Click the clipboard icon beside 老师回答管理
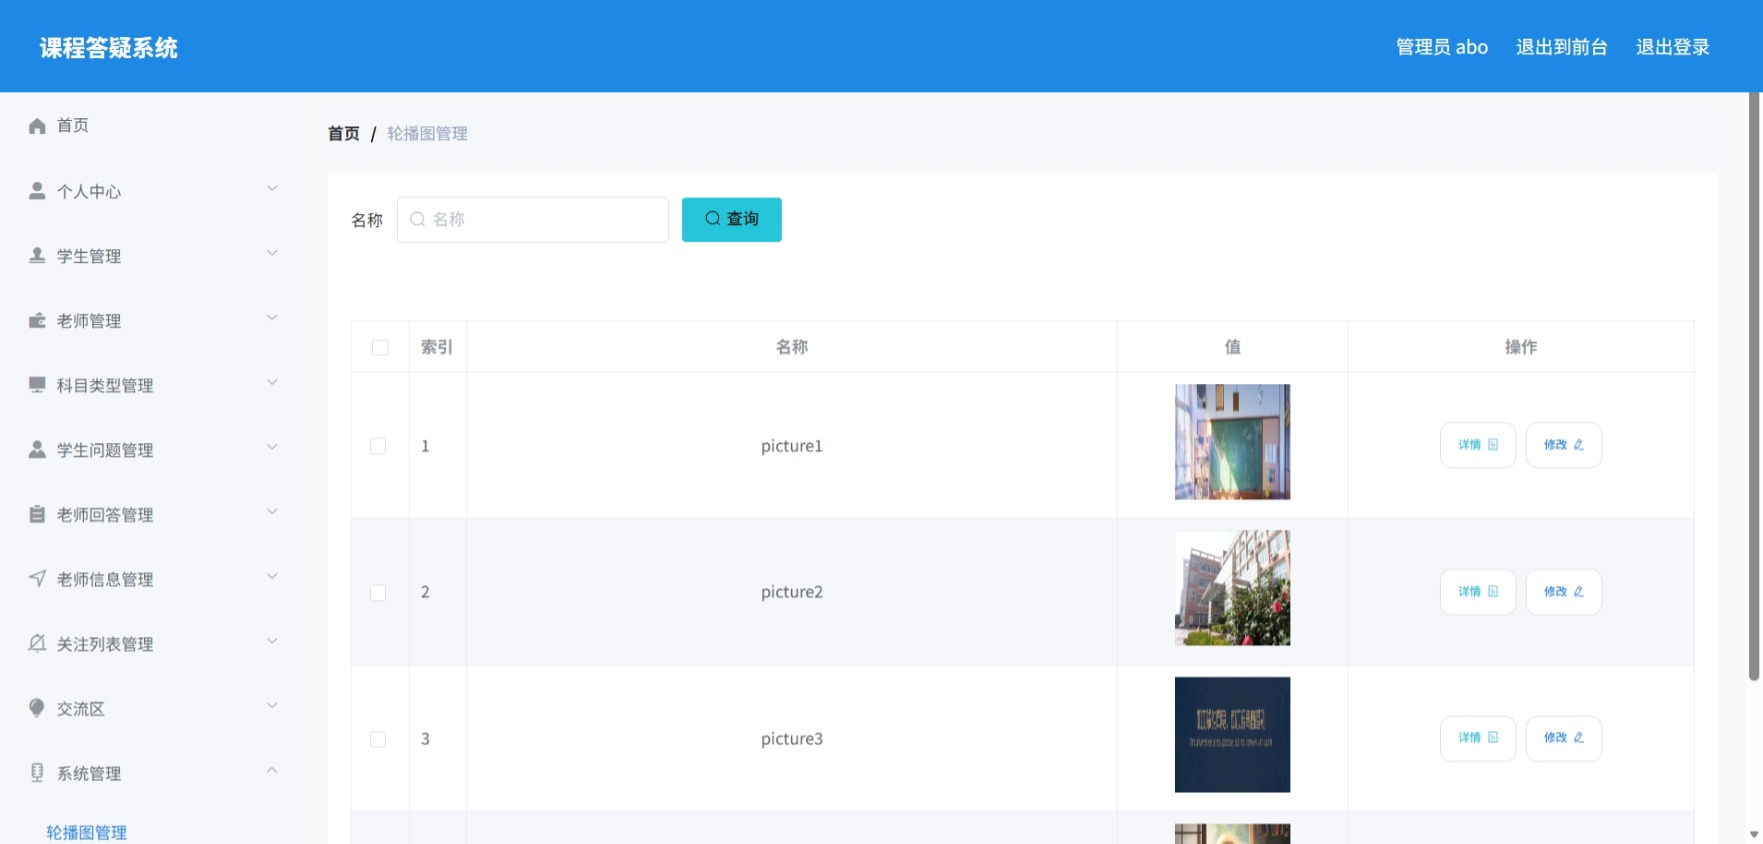Screen dimensions: 1763x844 point(37,515)
